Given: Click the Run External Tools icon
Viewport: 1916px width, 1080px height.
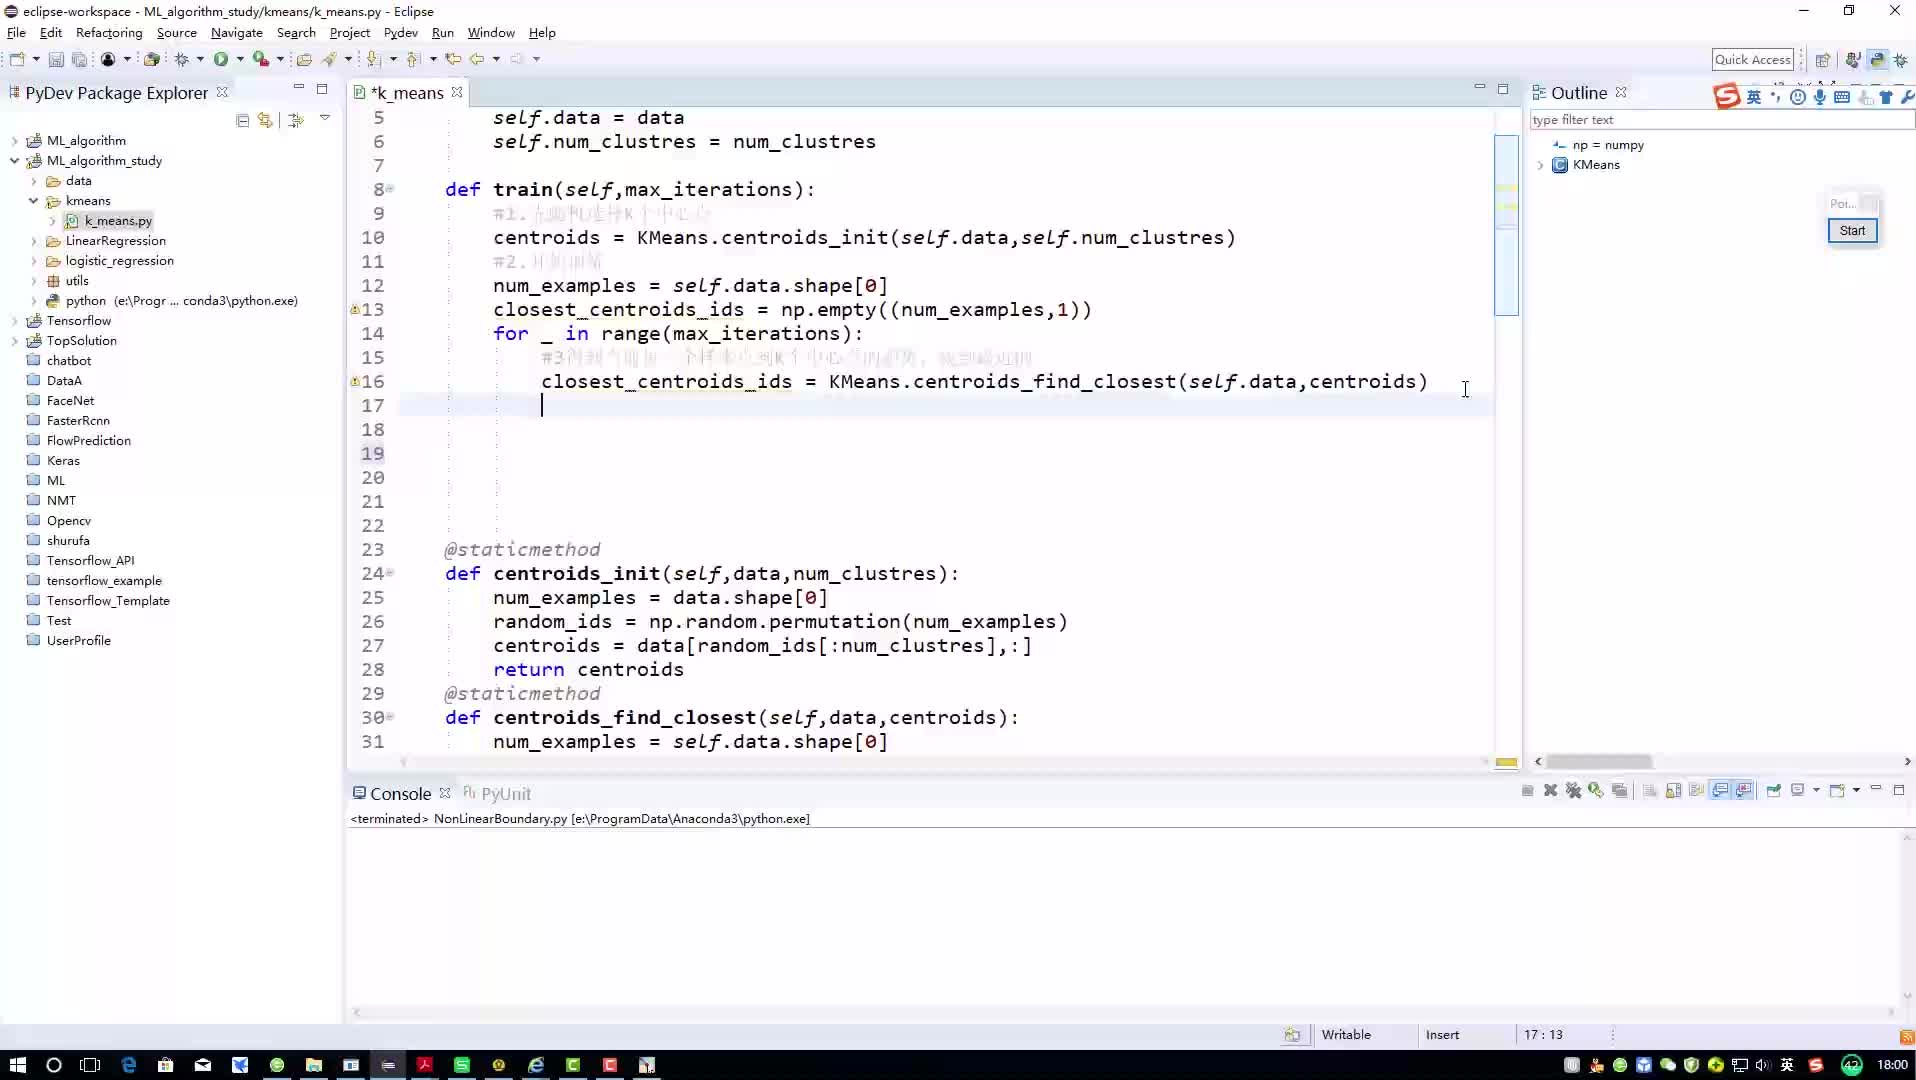Looking at the screenshot, I should (260, 59).
